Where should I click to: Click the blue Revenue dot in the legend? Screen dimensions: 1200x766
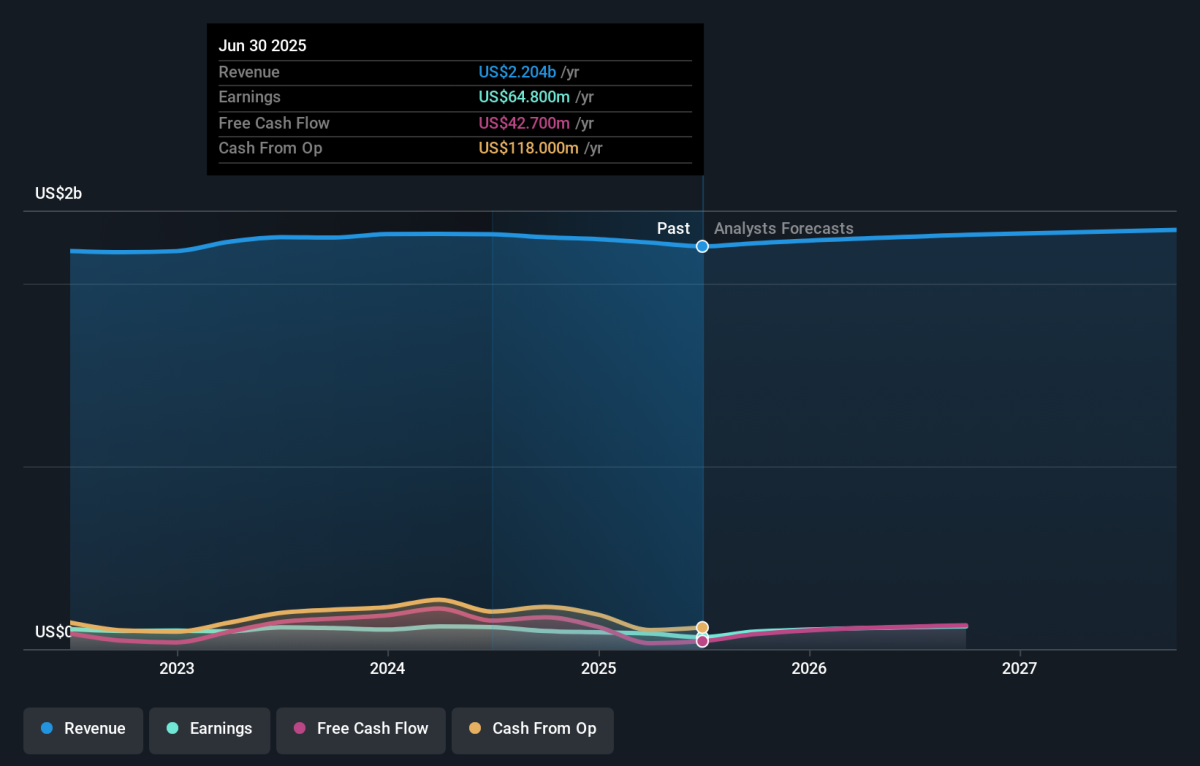(47, 729)
